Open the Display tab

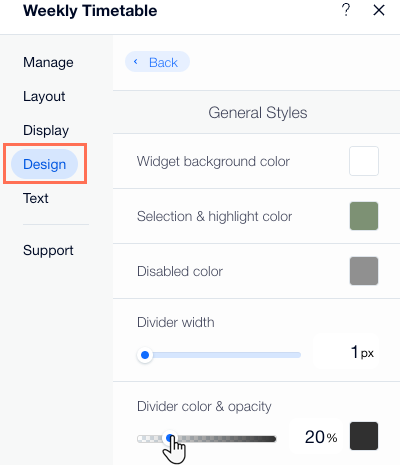[46, 130]
